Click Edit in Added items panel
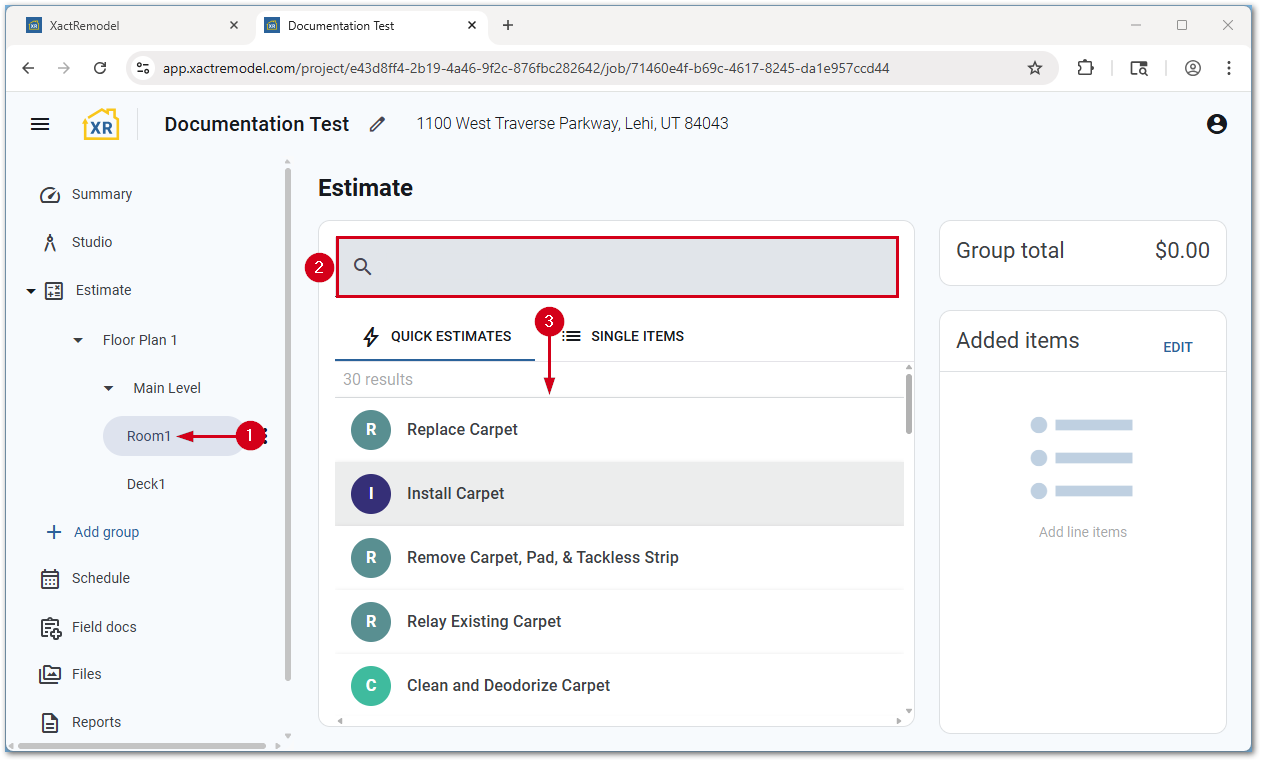The width and height of the screenshot is (1261, 761). (x=1177, y=347)
